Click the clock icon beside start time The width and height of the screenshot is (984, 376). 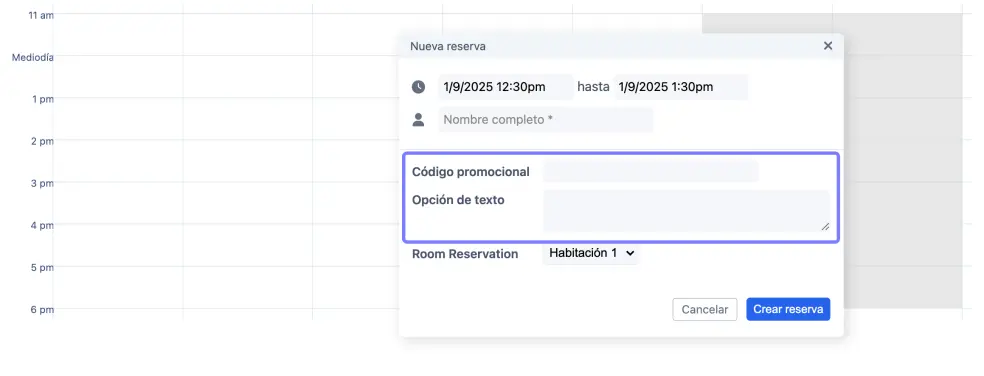click(419, 87)
